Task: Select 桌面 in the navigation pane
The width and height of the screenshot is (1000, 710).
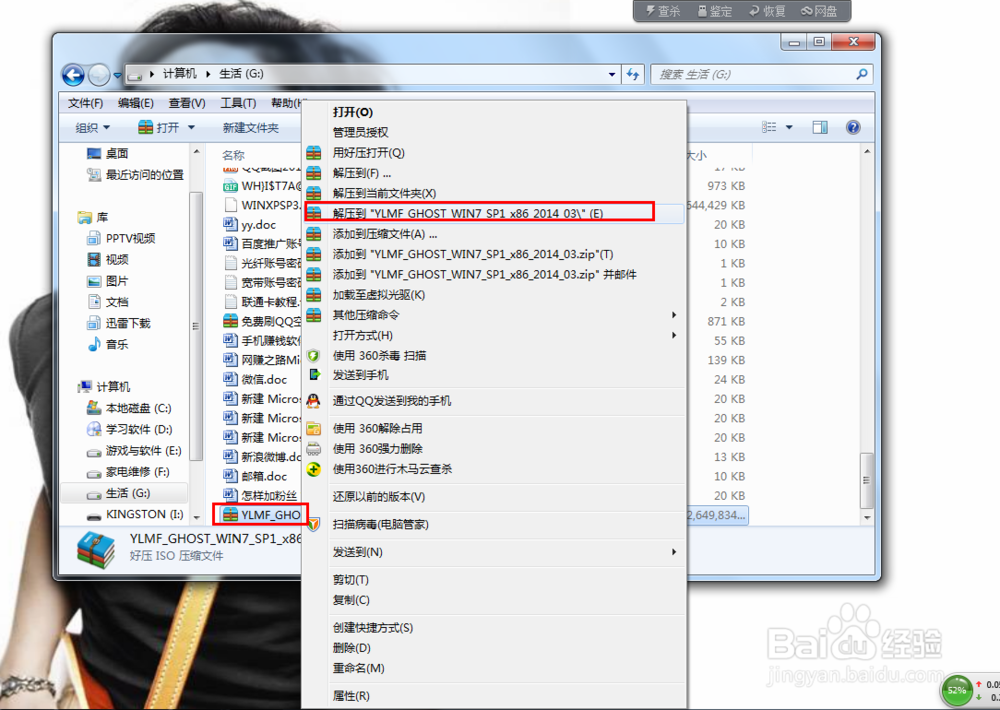Action: (x=107, y=153)
